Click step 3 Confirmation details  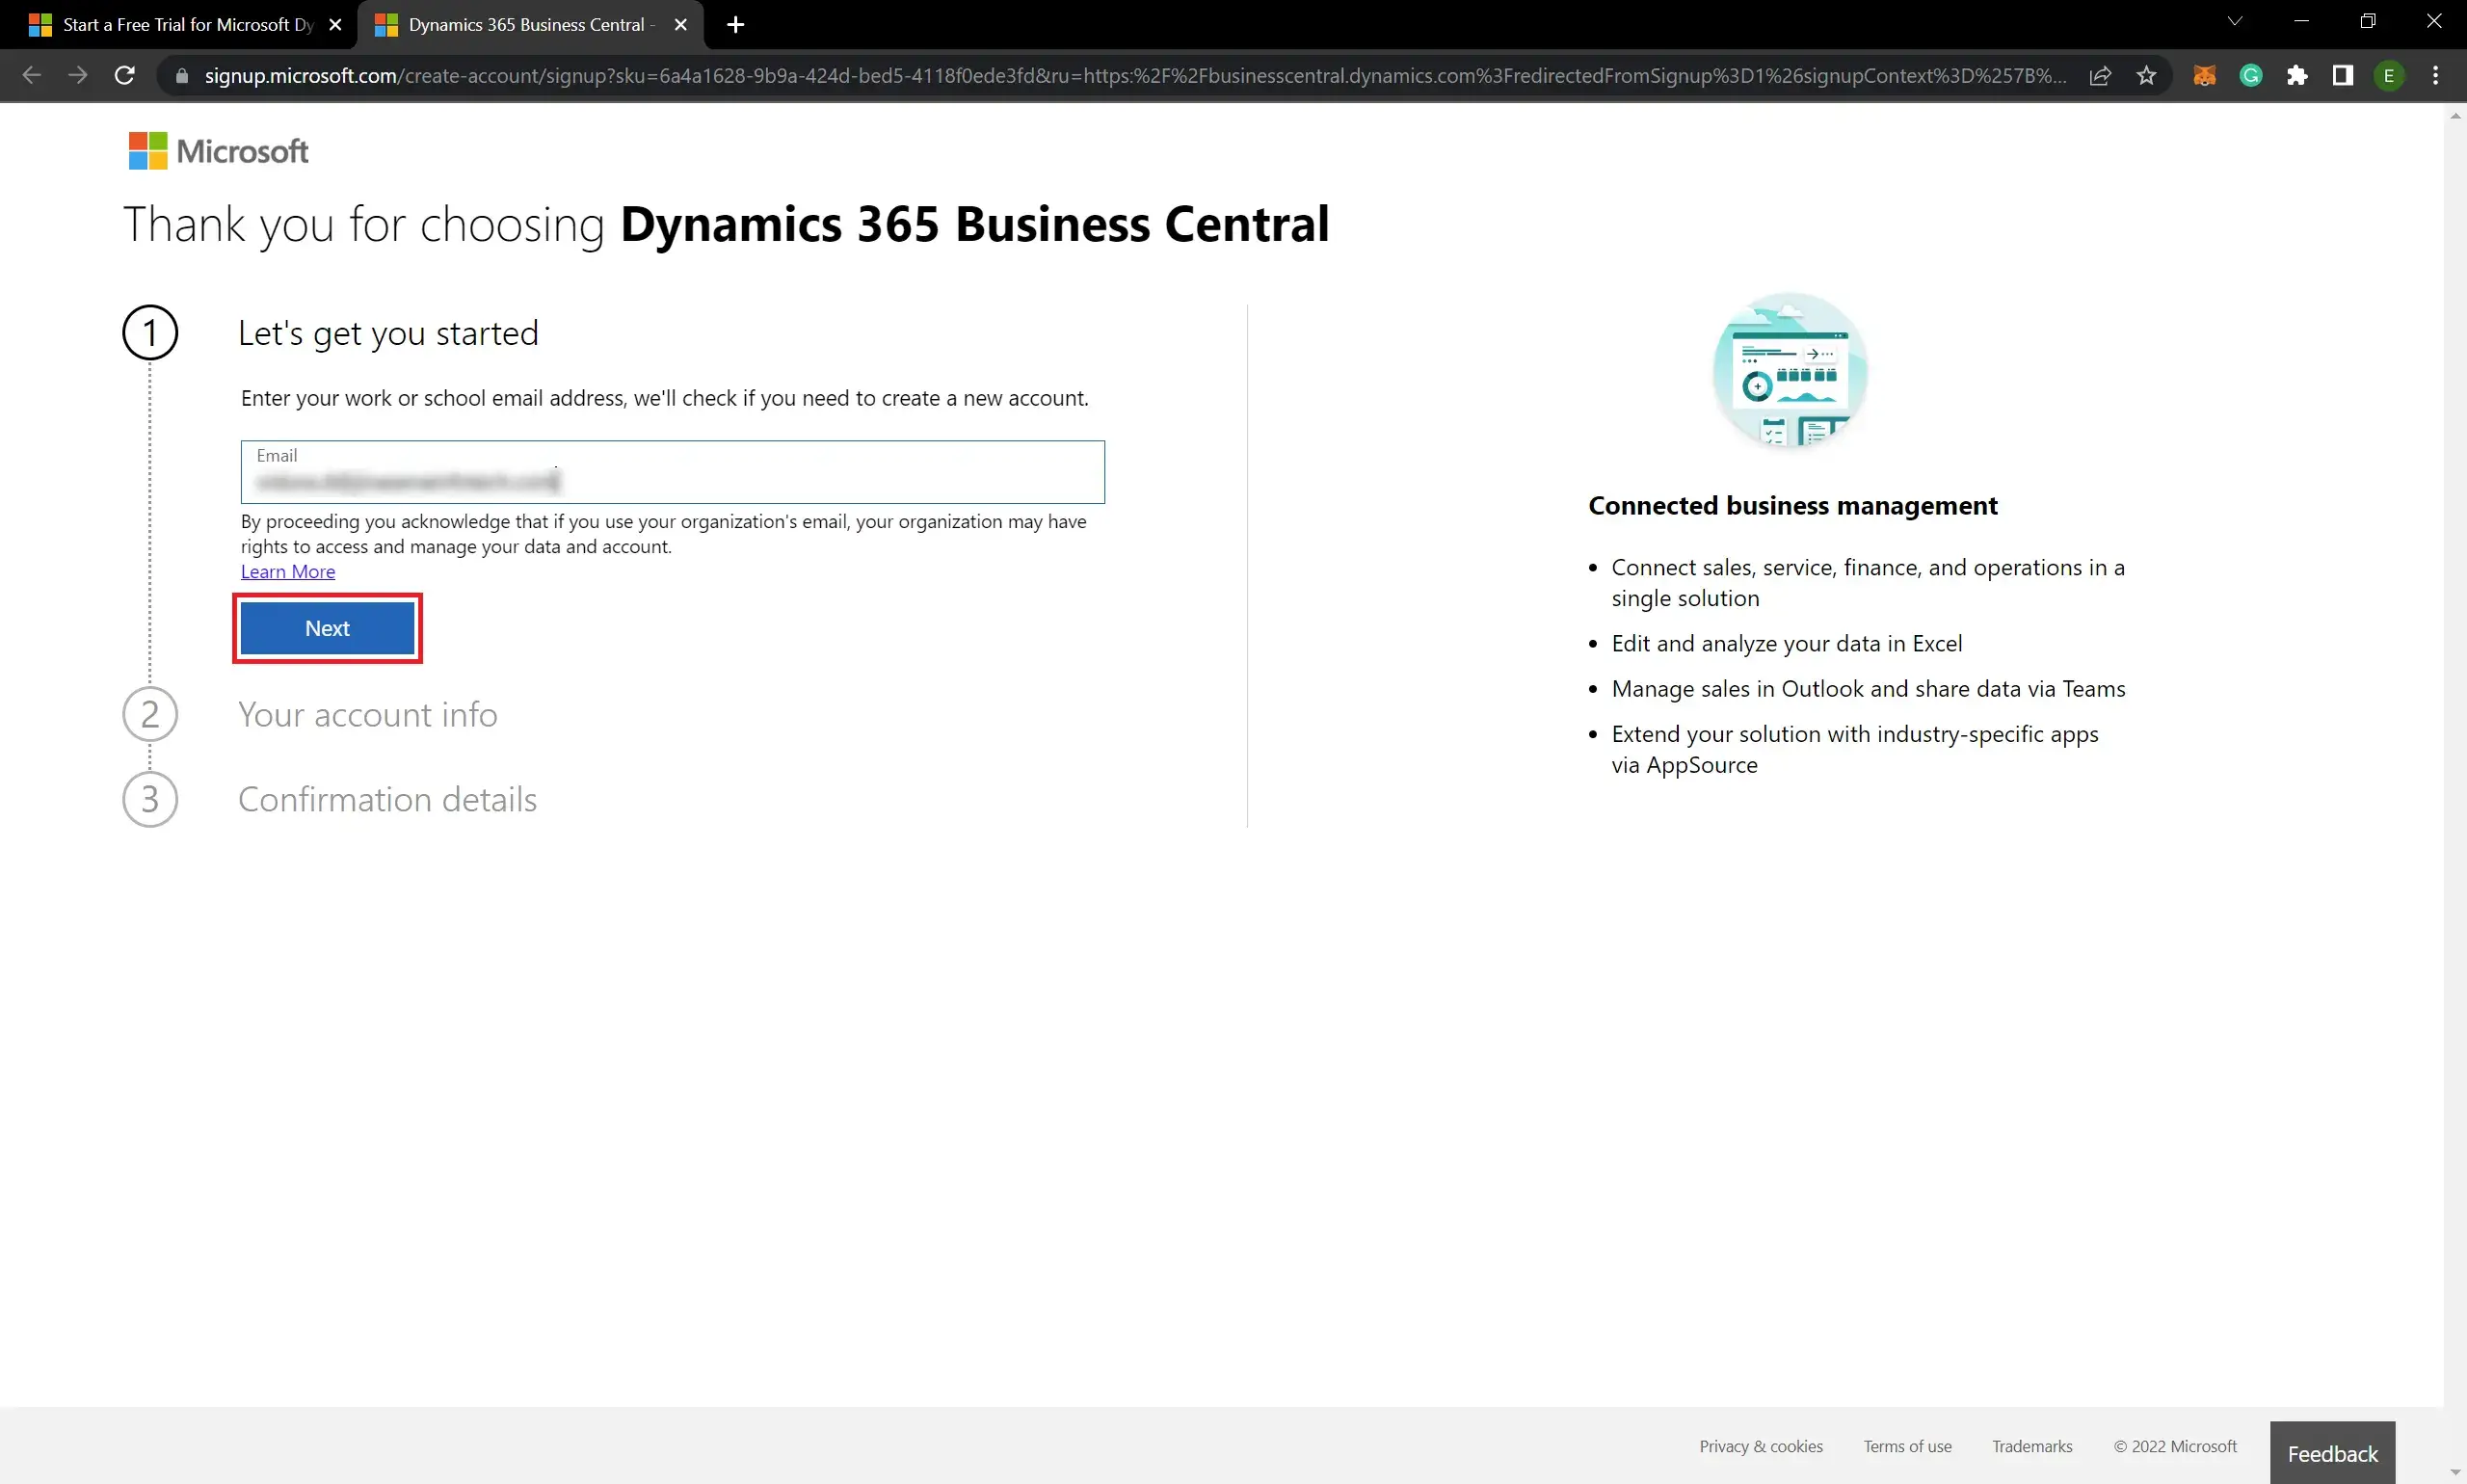387,799
